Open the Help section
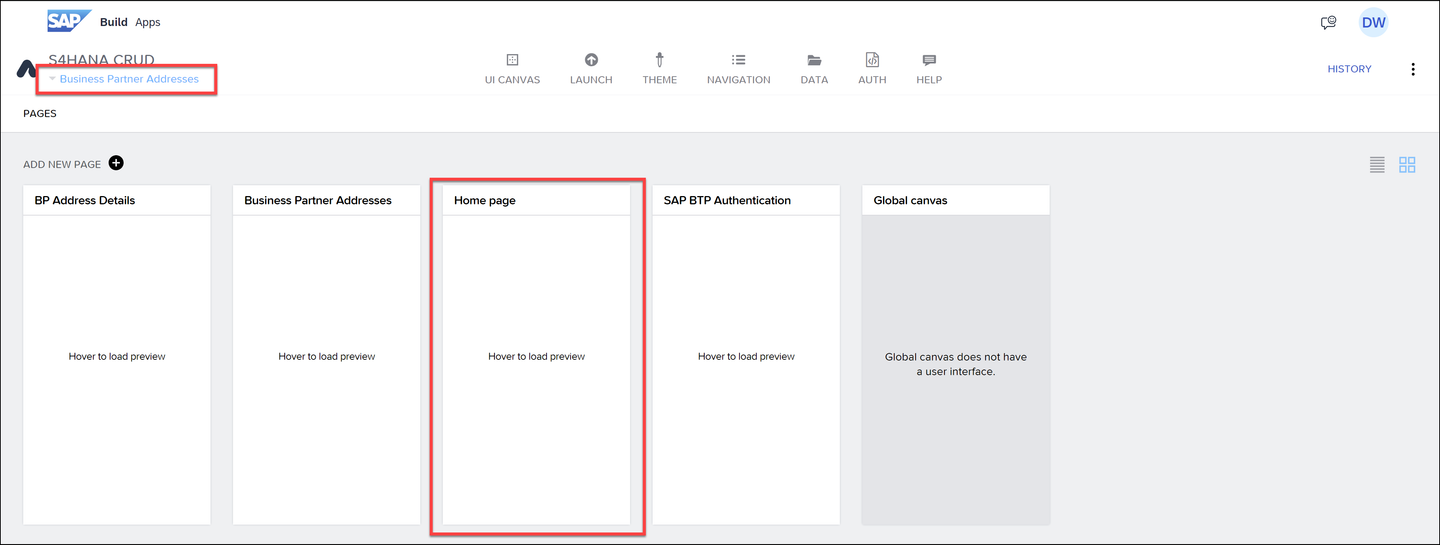1440x545 pixels. pos(929,69)
